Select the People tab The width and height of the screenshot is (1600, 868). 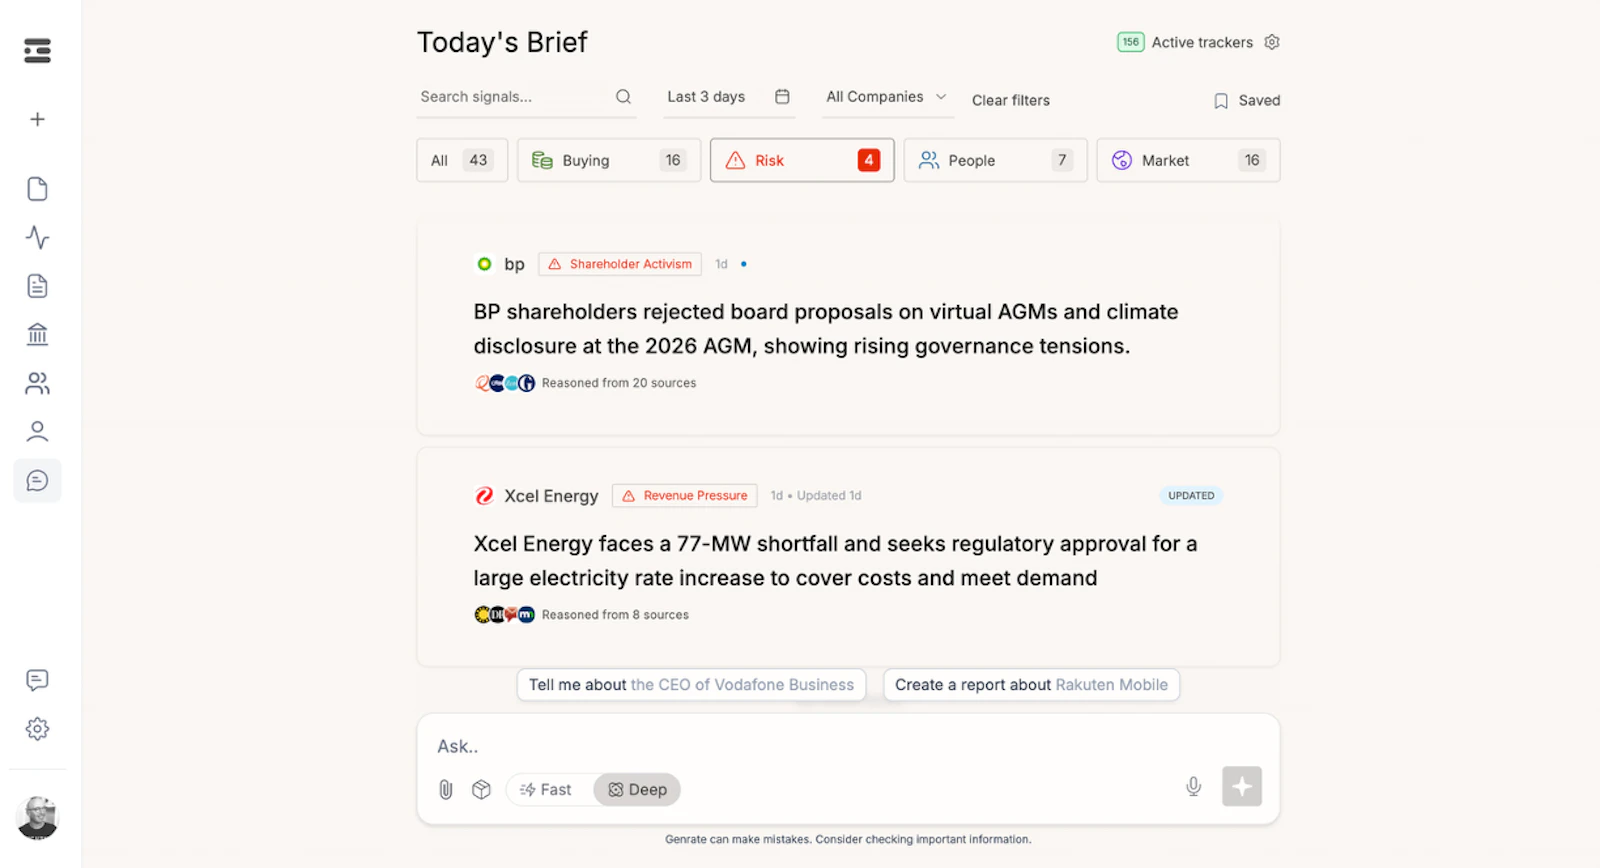point(995,160)
